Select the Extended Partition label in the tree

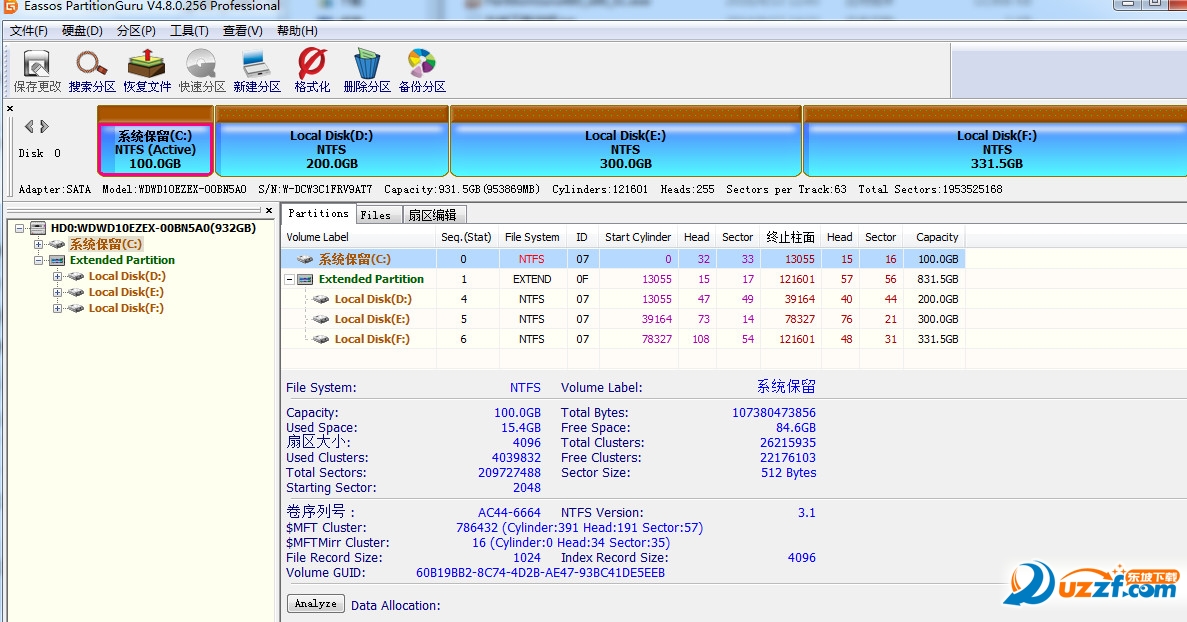tap(122, 260)
